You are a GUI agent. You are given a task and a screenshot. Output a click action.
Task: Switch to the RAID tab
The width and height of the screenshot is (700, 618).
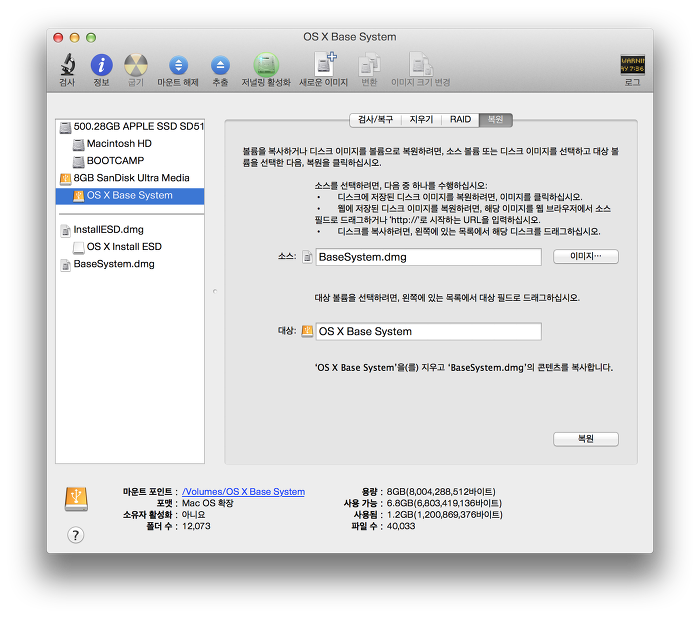pos(460,120)
